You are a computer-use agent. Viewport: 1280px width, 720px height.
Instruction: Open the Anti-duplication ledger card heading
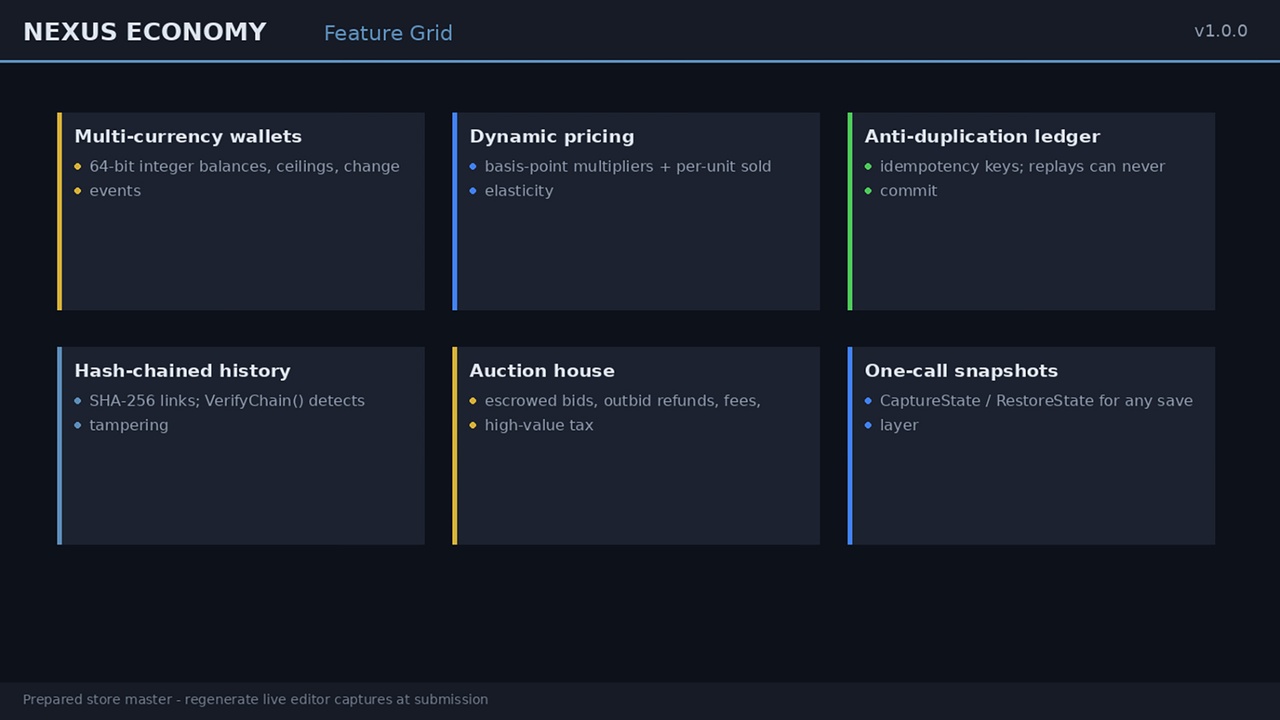point(982,136)
